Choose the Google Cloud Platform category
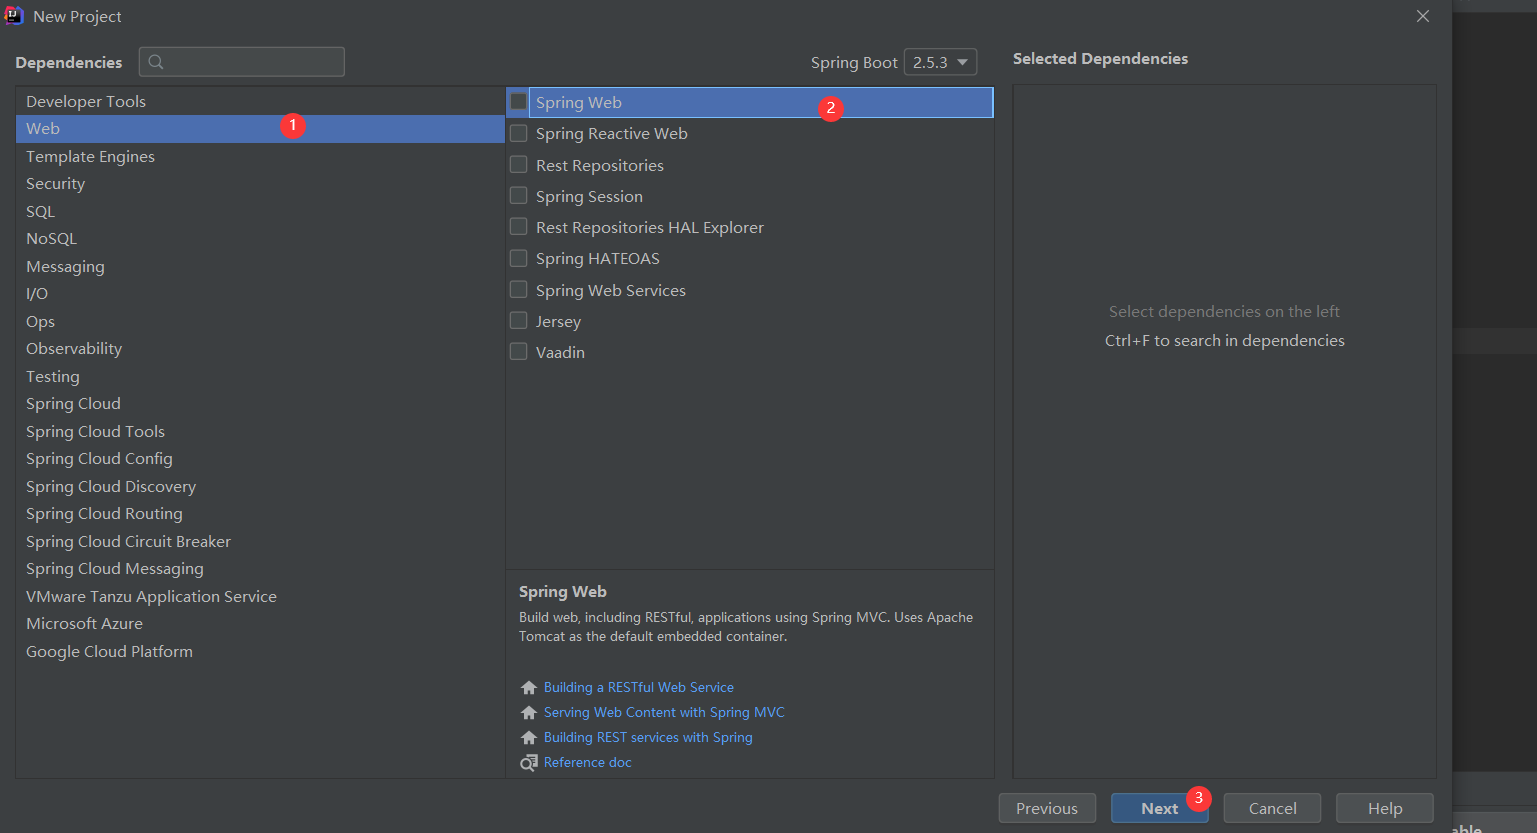The height and width of the screenshot is (833, 1537). click(x=260, y=651)
